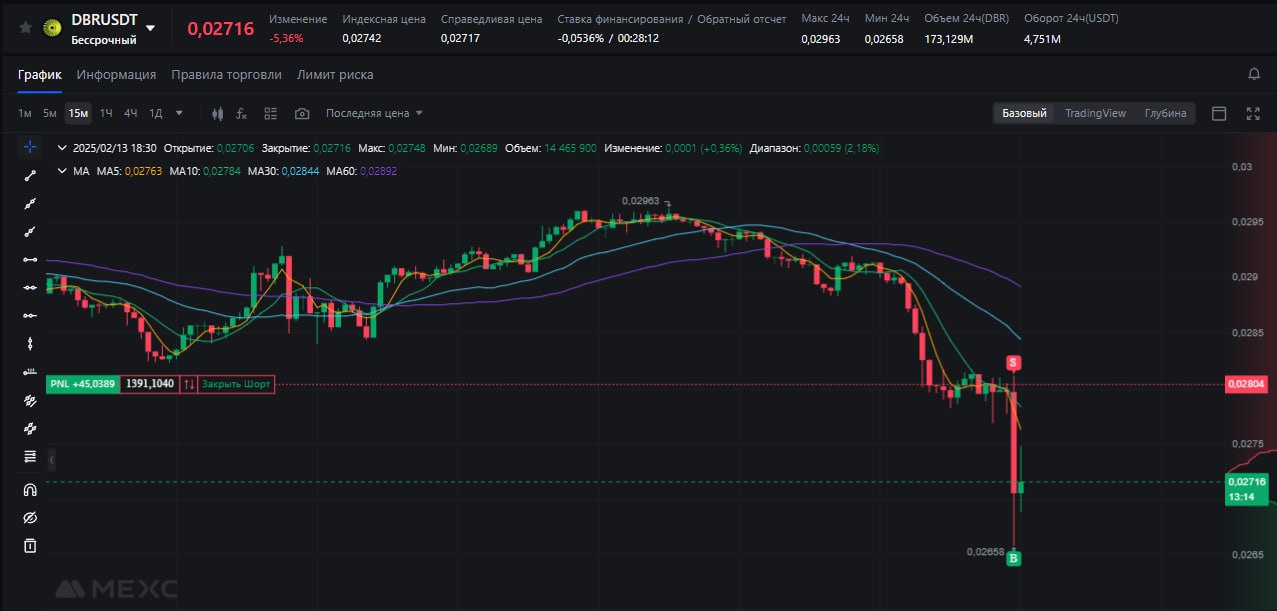Open price alerts bell icon
Screen dimensions: 1277x611
click(1254, 74)
